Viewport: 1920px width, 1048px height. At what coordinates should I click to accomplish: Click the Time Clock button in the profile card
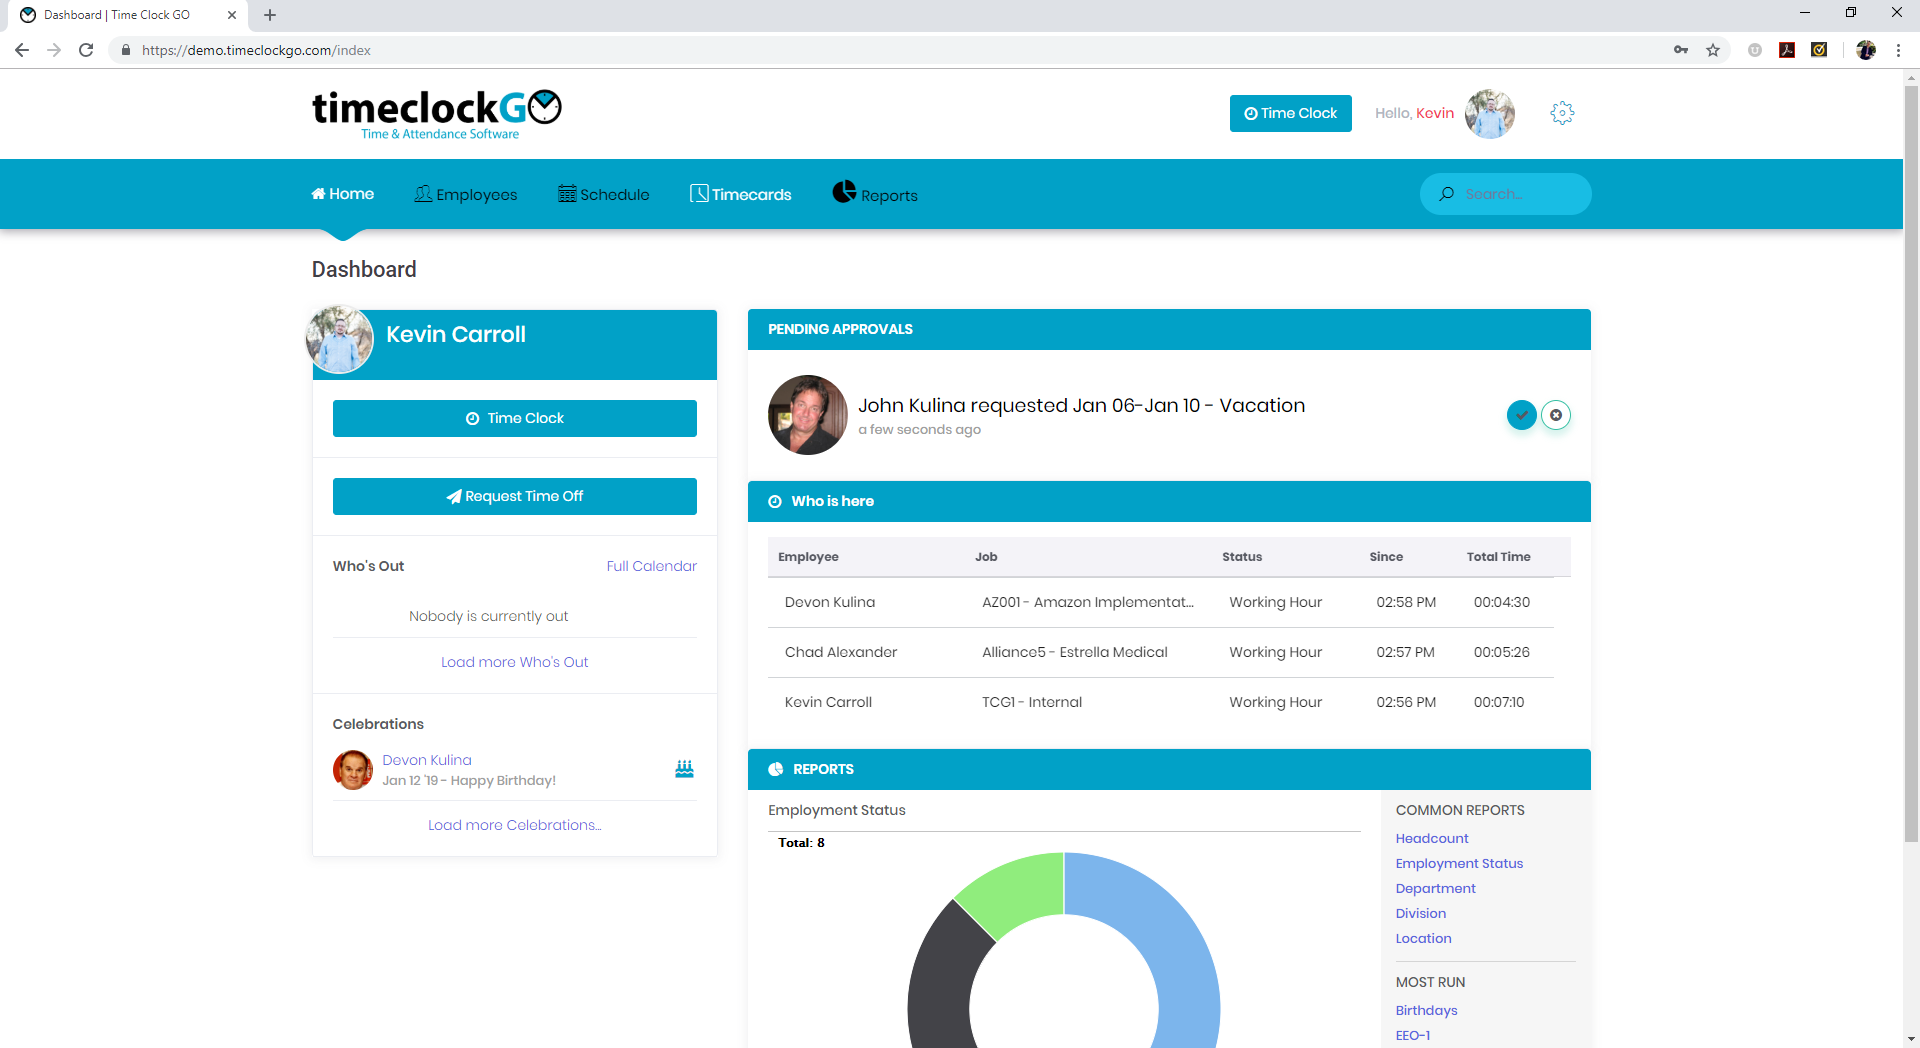(515, 418)
